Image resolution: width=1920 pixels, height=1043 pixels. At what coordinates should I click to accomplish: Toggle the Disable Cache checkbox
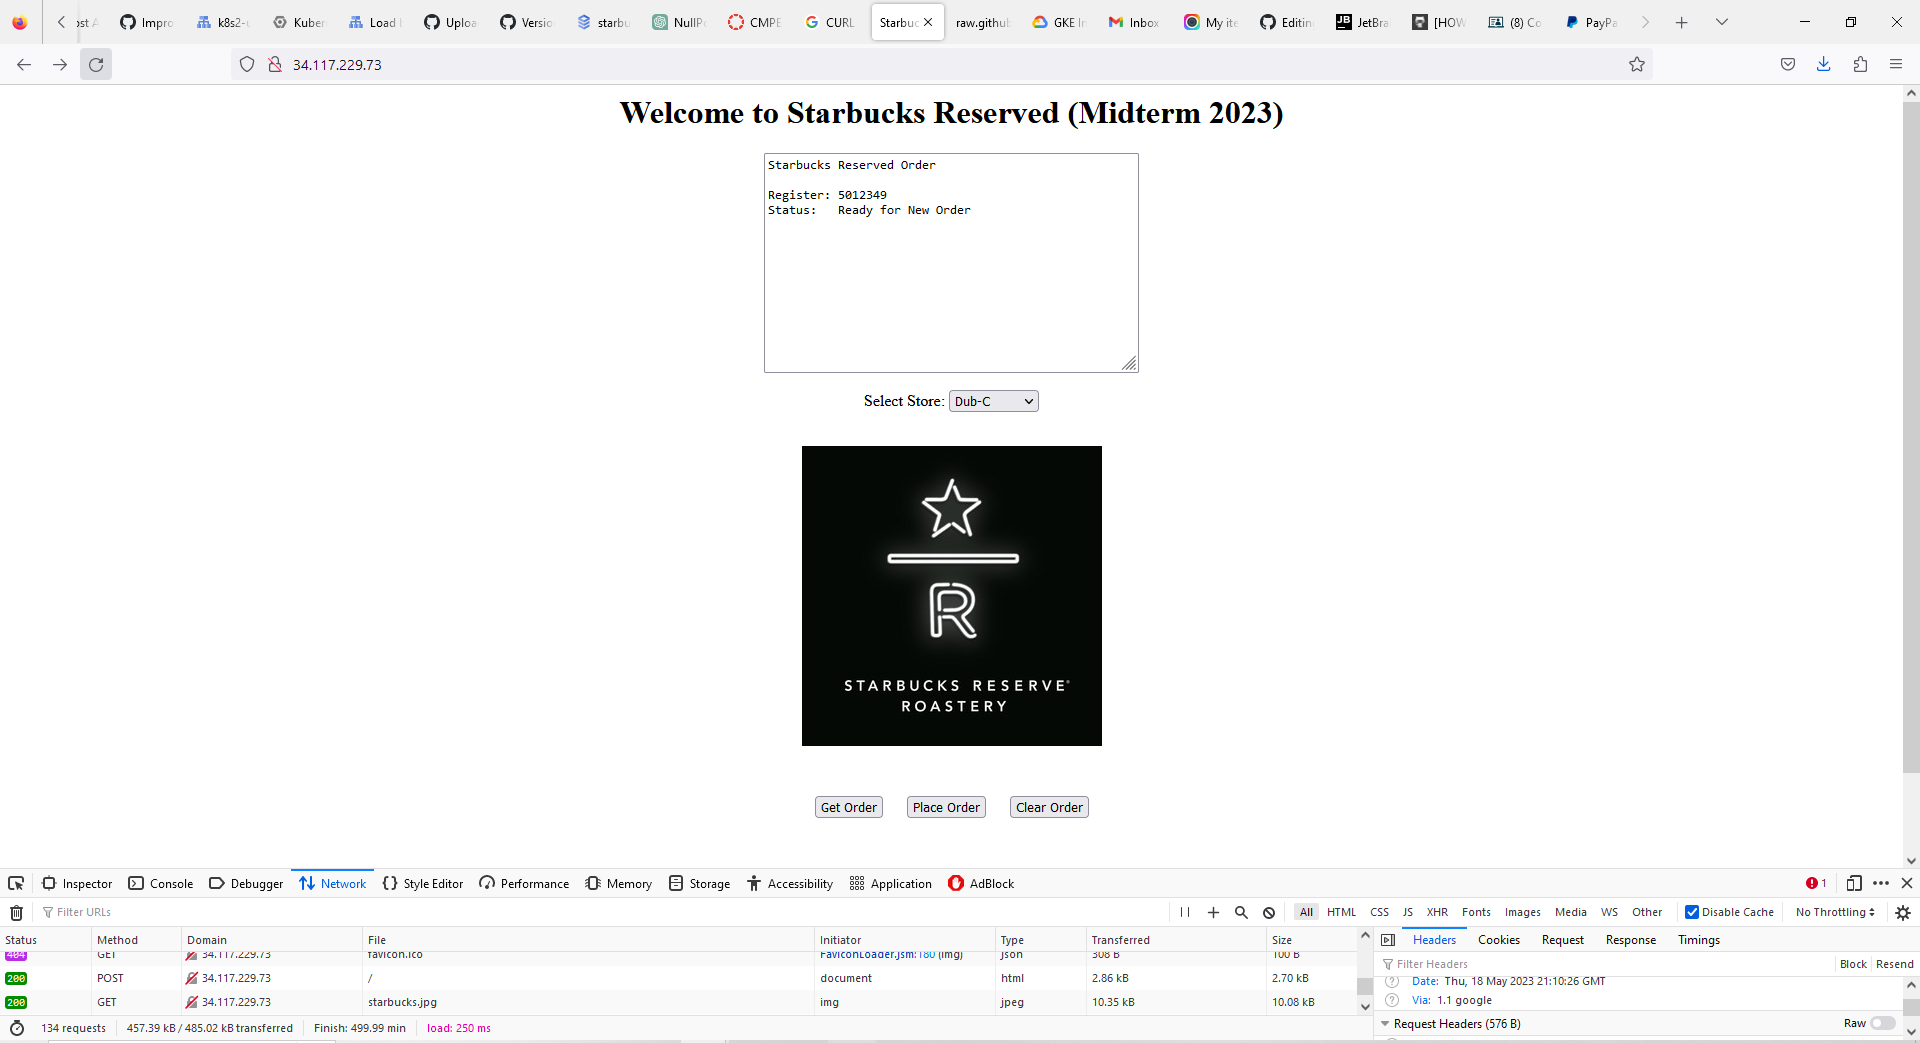[1693, 912]
